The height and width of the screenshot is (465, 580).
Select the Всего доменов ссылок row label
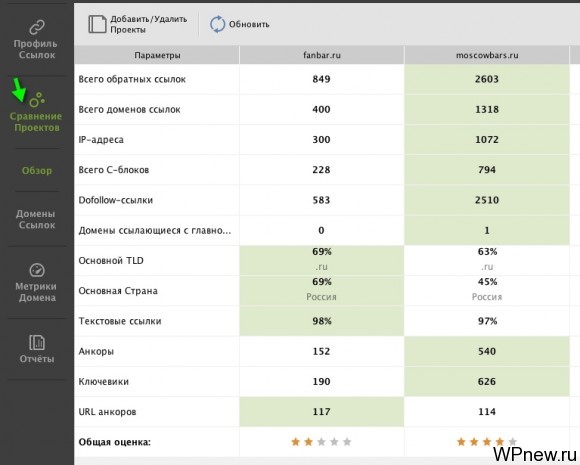129,109
